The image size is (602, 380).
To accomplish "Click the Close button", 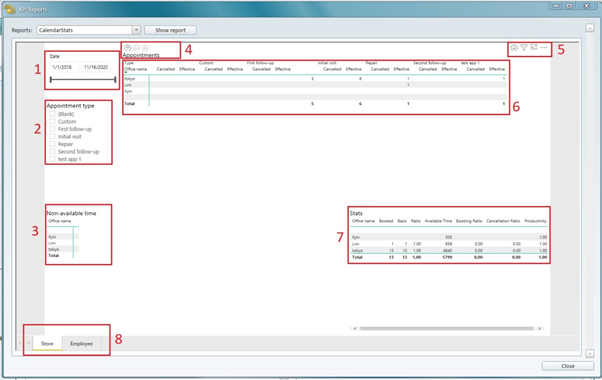I will pos(568,366).
